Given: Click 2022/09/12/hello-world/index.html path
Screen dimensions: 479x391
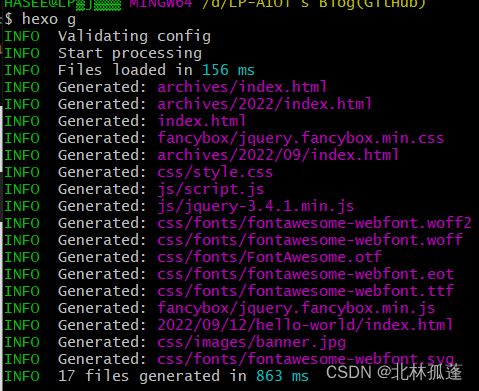Looking at the screenshot, I should [305, 325].
